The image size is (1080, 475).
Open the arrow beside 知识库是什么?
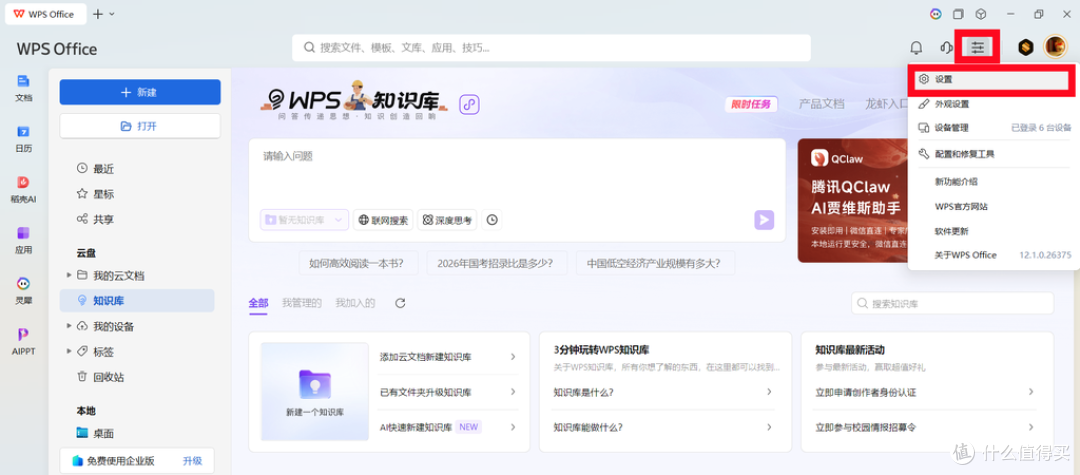769,392
